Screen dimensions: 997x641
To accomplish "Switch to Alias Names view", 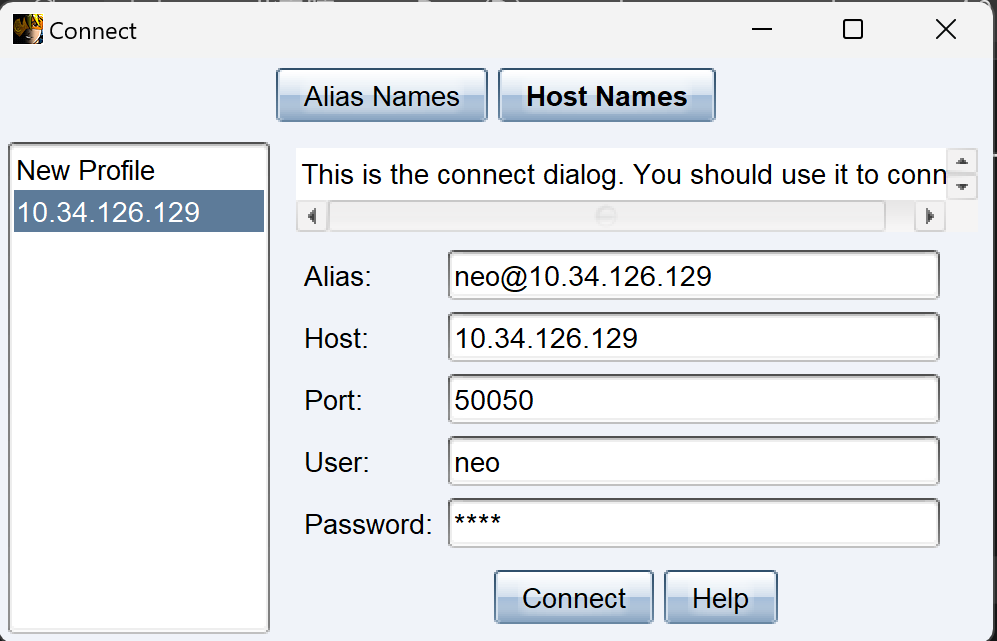I will coord(382,95).
